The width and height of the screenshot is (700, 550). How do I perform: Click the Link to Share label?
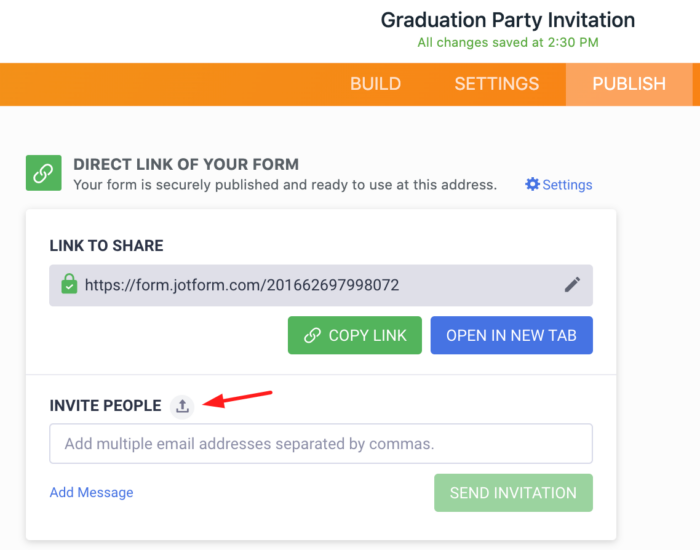[106, 245]
